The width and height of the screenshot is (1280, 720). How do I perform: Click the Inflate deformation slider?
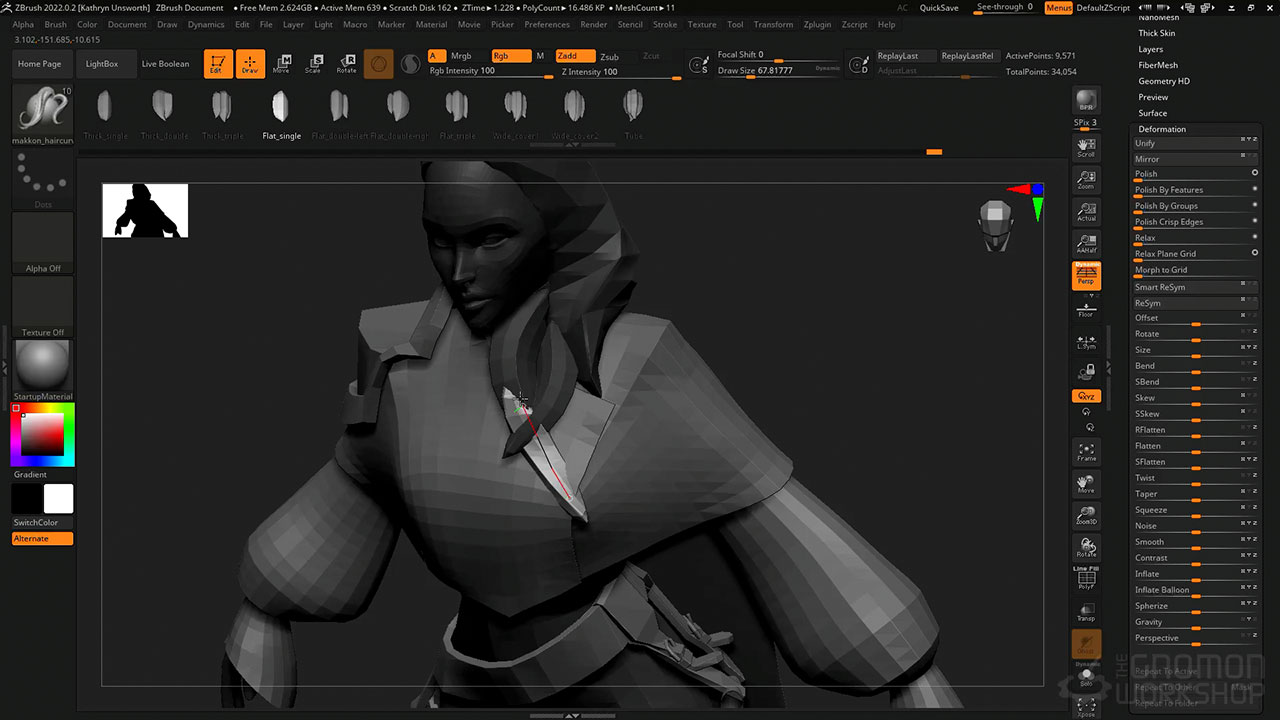click(1195, 574)
